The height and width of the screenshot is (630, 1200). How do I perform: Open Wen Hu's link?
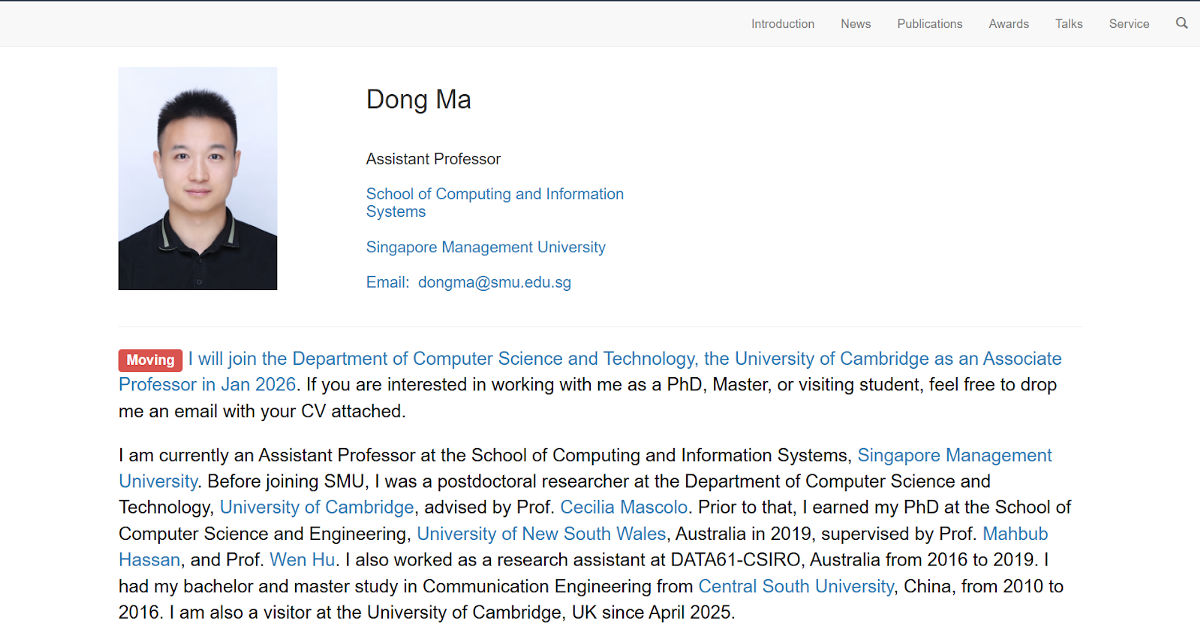click(x=302, y=559)
